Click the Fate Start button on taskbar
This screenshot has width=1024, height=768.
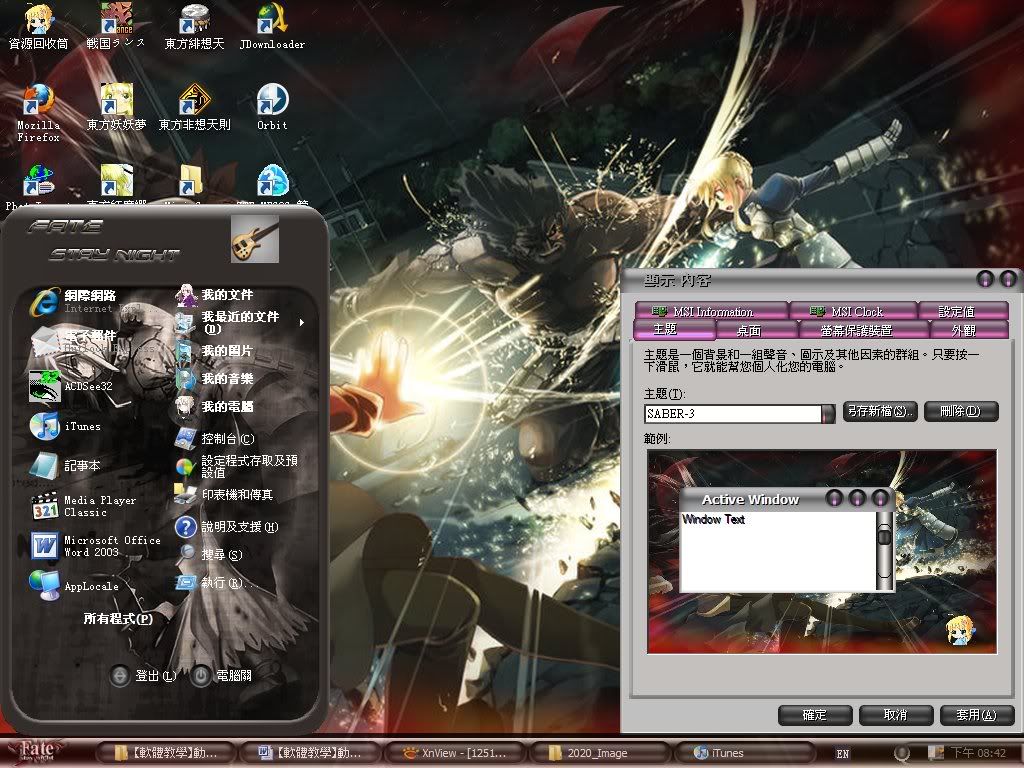[x=39, y=751]
